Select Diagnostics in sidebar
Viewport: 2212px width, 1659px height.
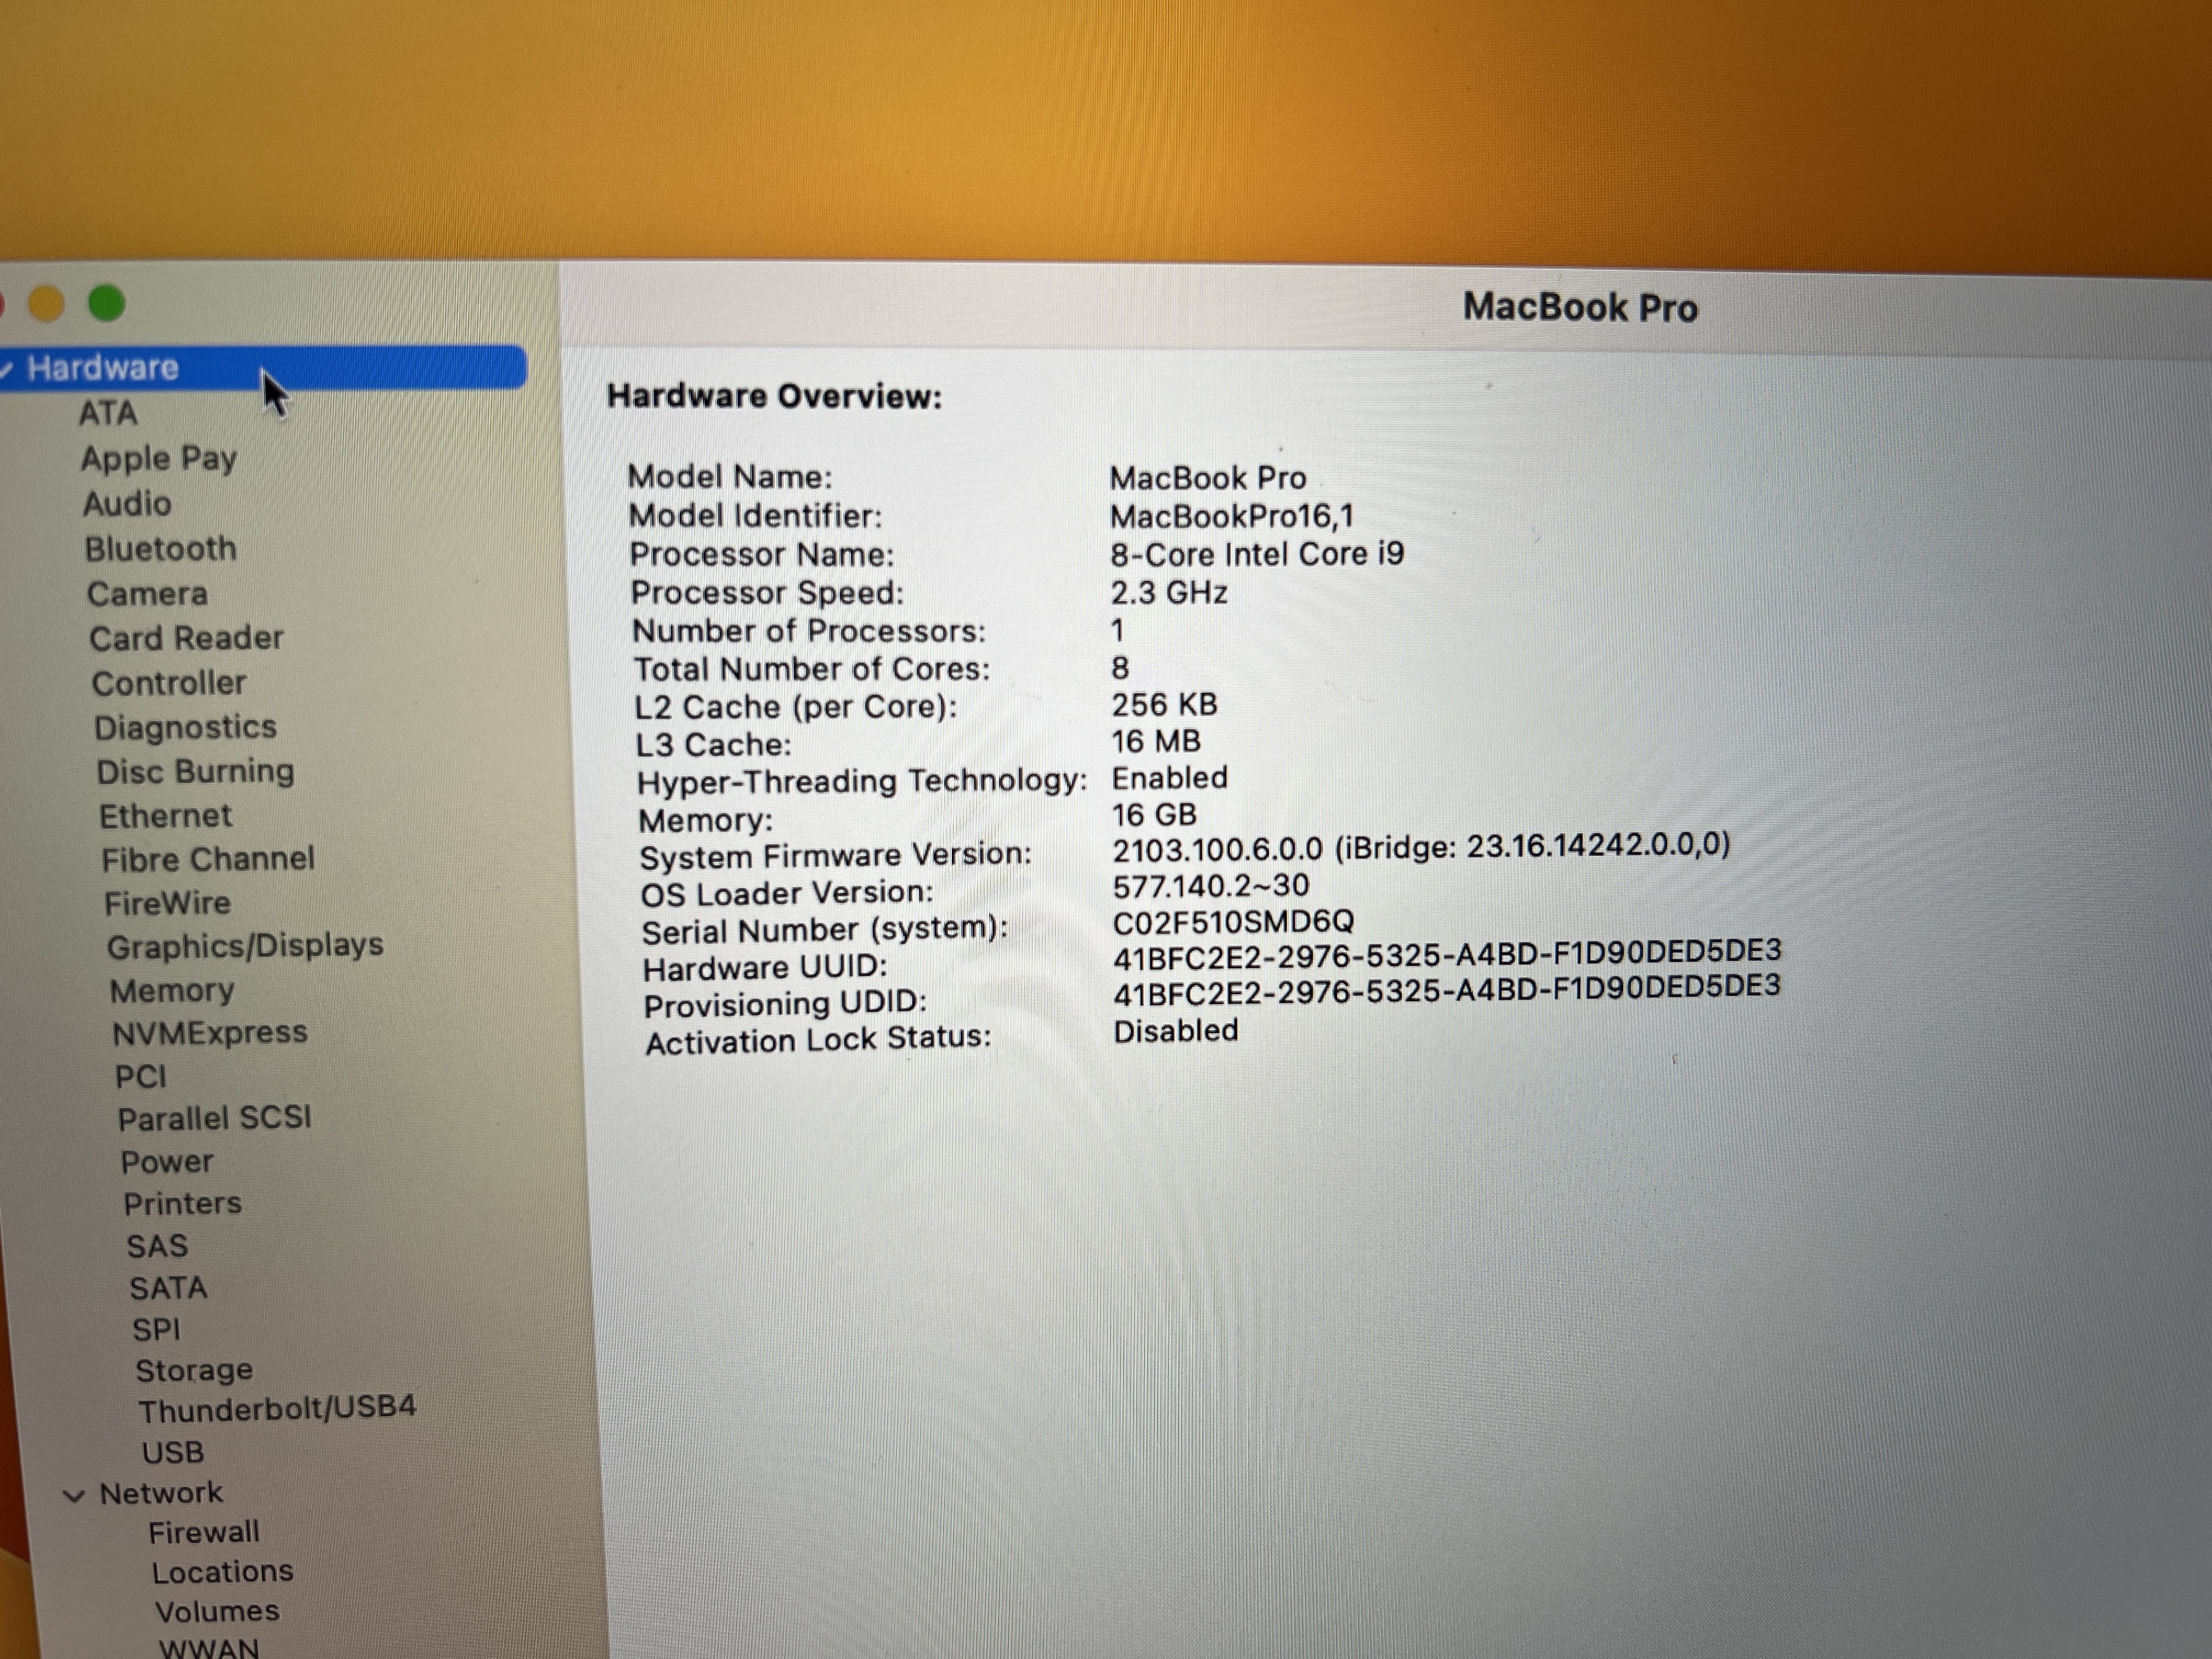click(x=186, y=727)
